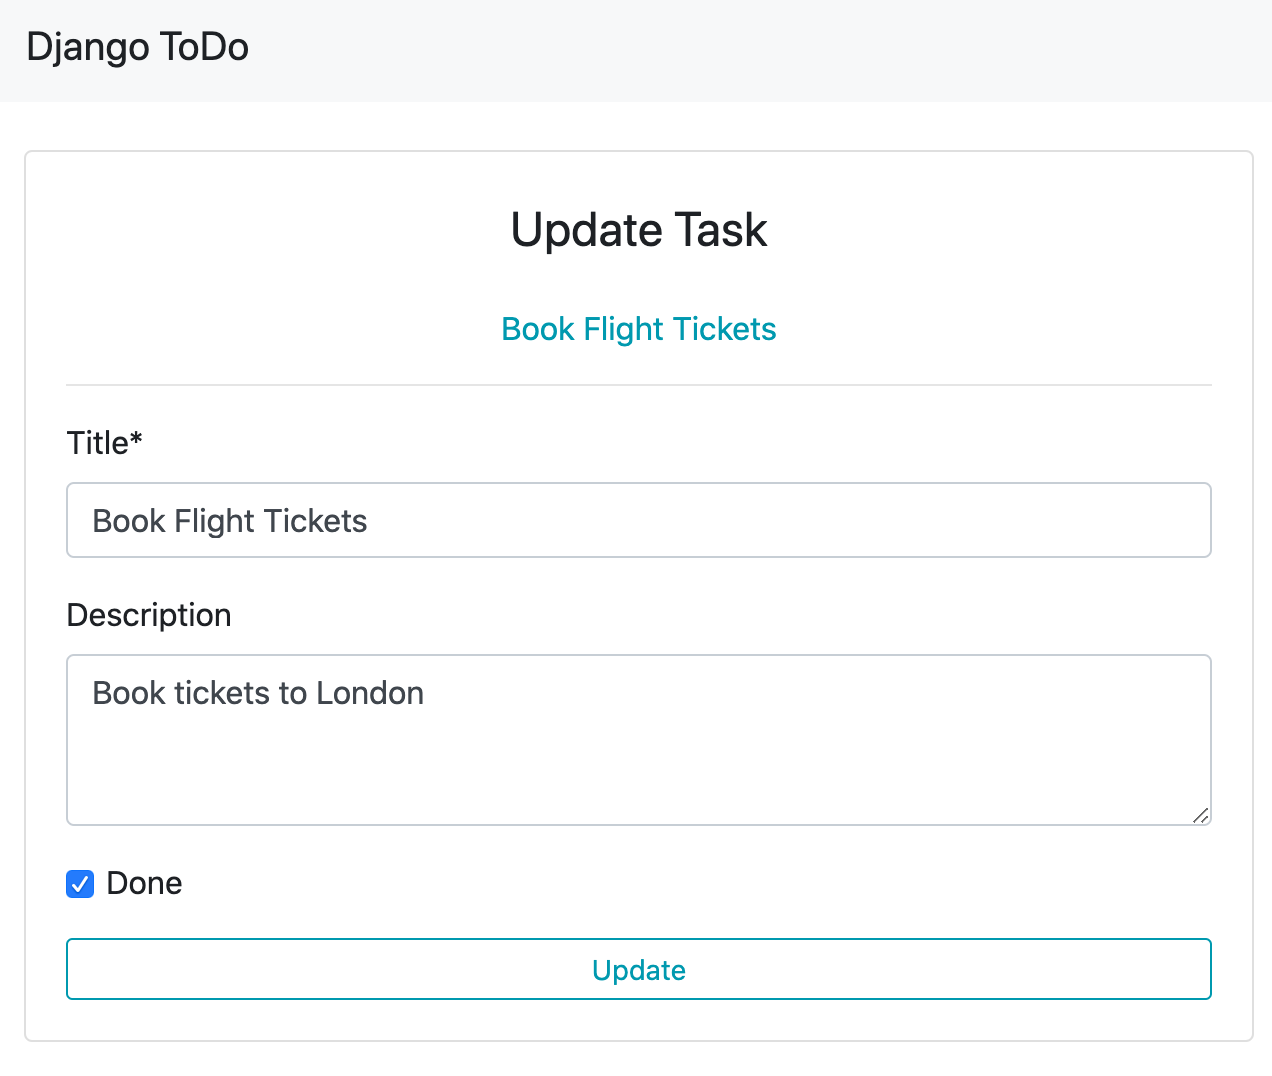The width and height of the screenshot is (1272, 1076).
Task: Click the divider line above Title label
Action: tap(638, 385)
